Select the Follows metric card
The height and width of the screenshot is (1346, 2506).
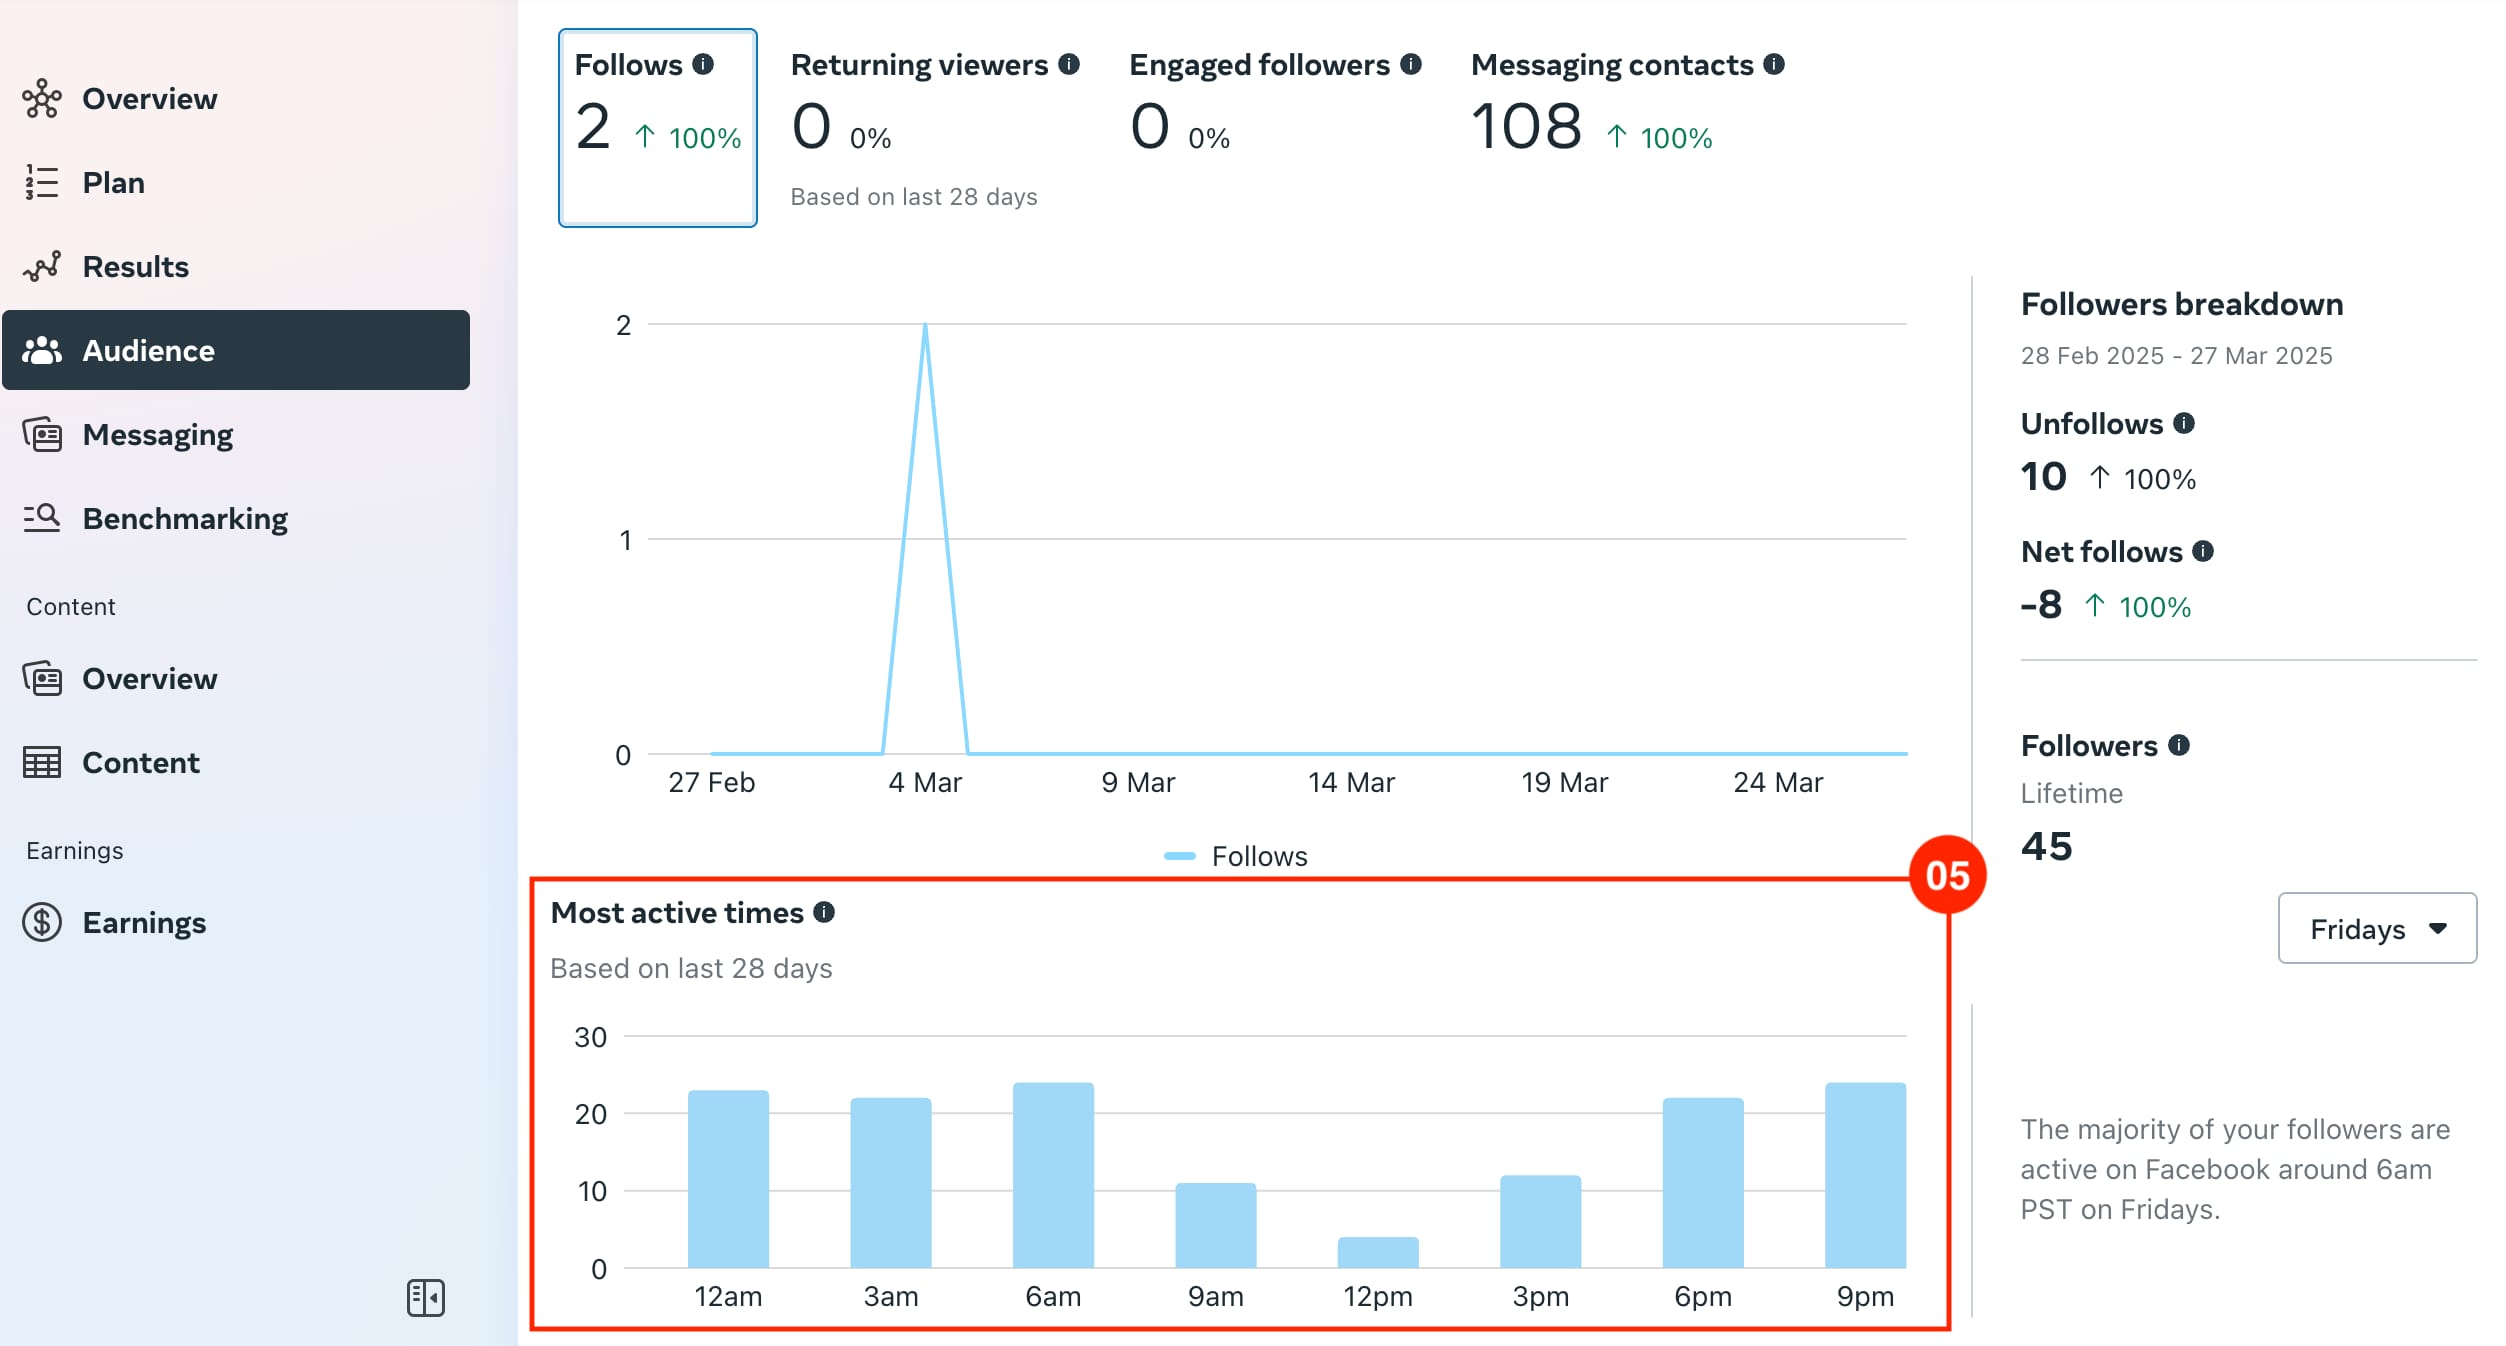[657, 127]
